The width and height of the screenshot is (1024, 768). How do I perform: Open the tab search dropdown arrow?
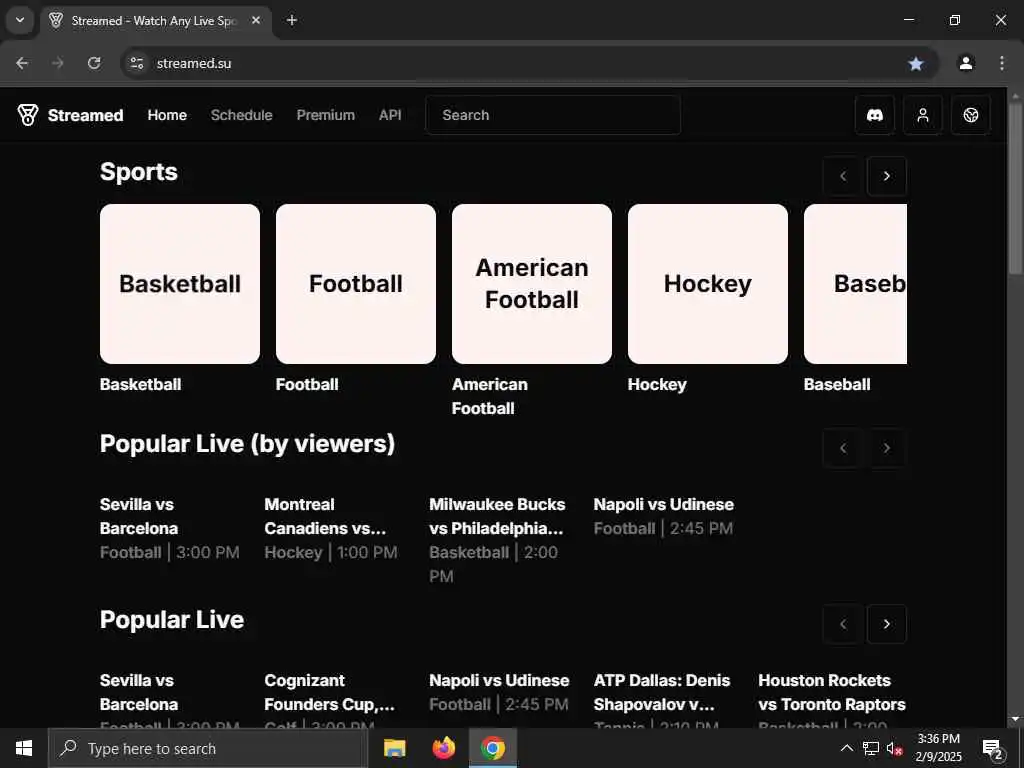(20, 20)
